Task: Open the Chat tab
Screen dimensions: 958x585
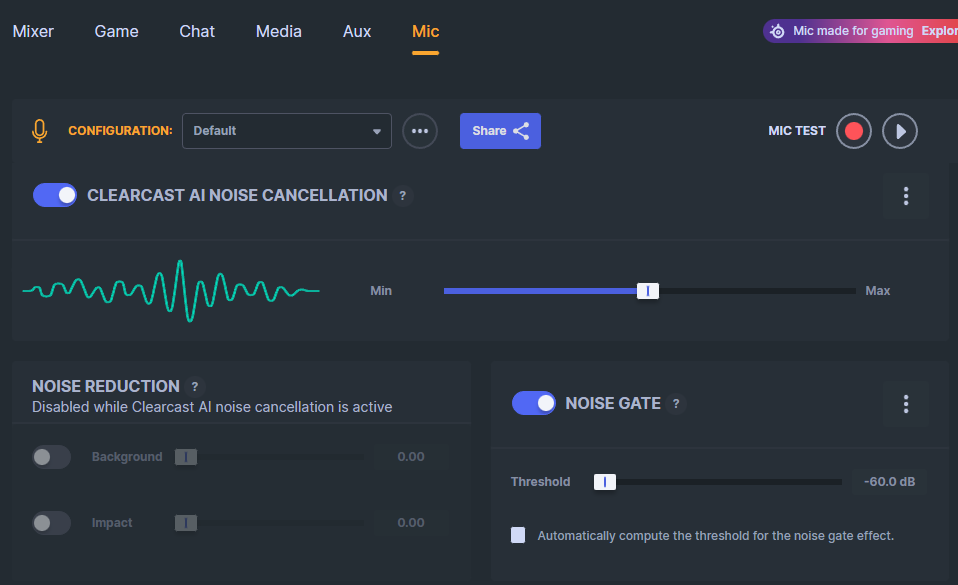Action: click(197, 31)
